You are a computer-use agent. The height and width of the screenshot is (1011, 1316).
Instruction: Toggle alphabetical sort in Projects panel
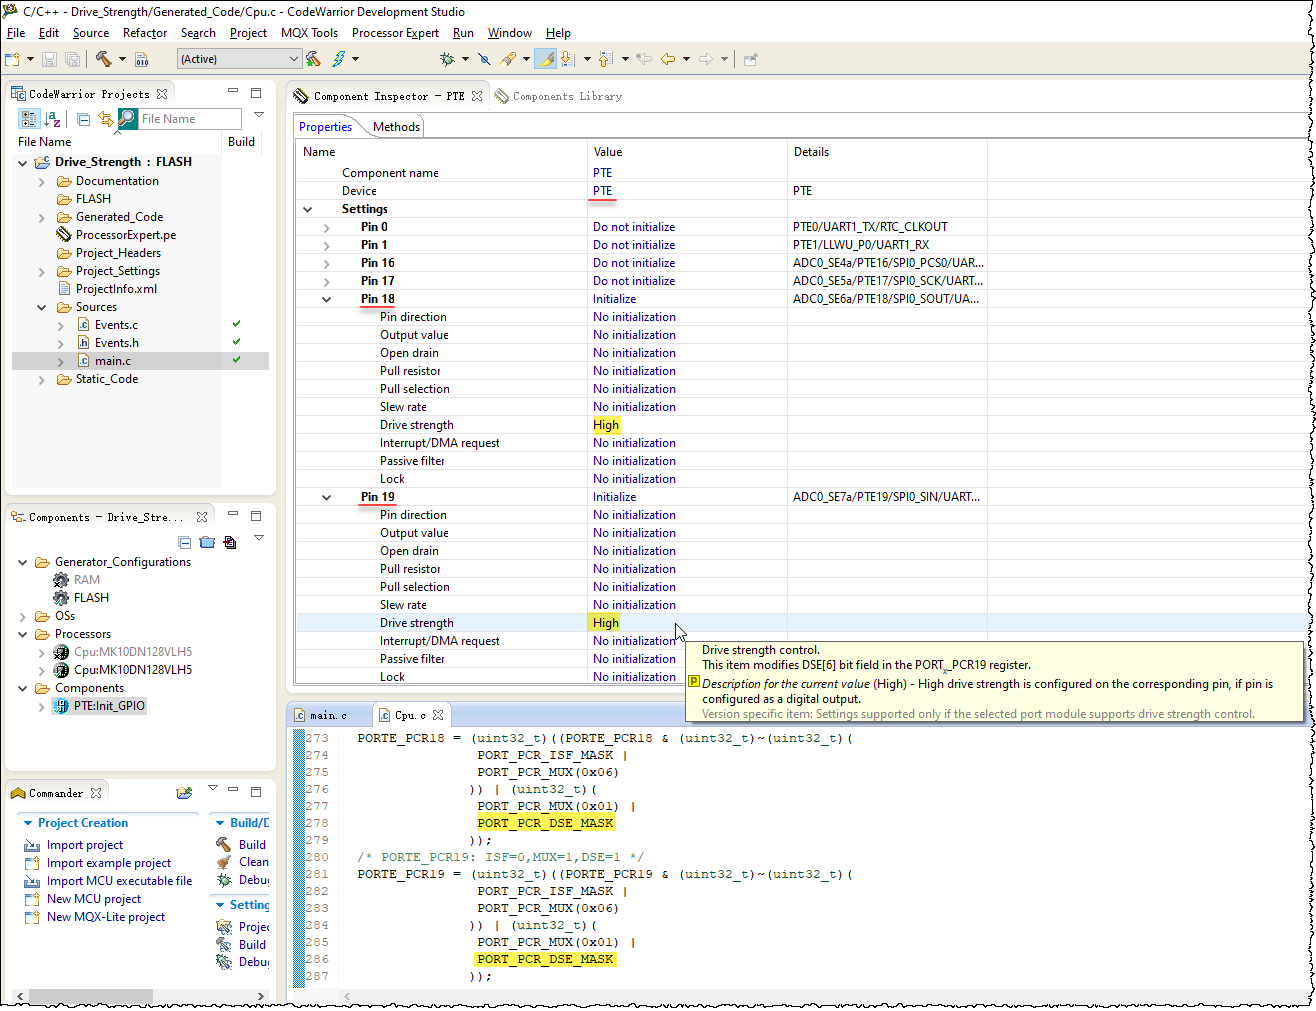tap(52, 119)
